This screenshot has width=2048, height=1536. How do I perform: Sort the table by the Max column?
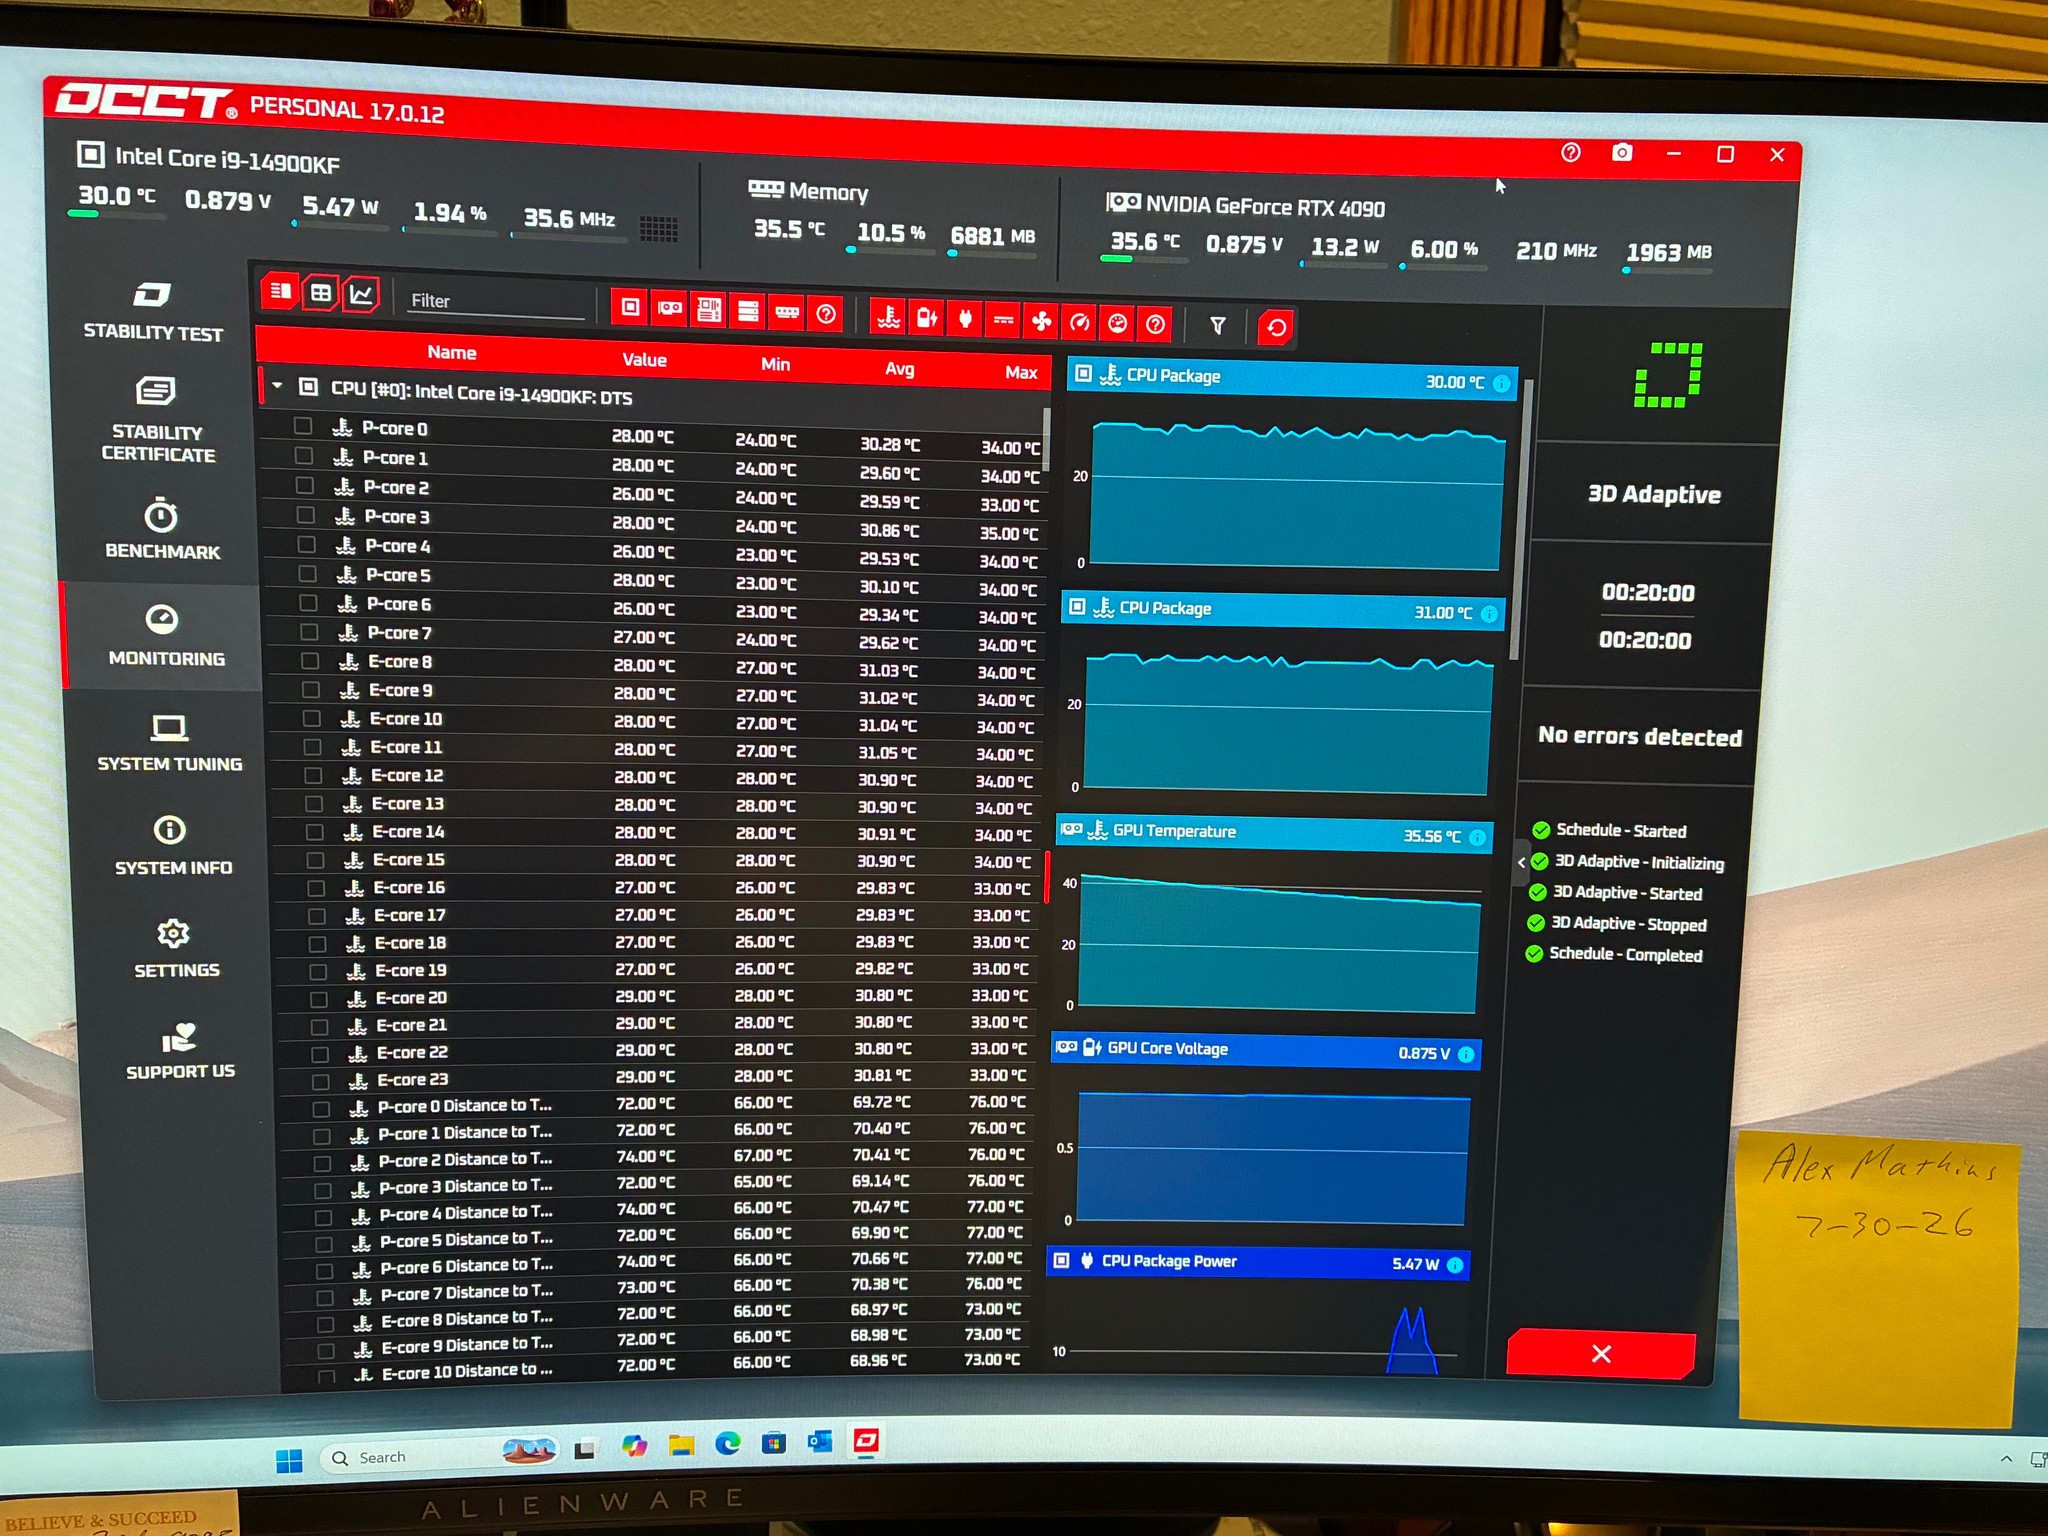coord(1021,373)
